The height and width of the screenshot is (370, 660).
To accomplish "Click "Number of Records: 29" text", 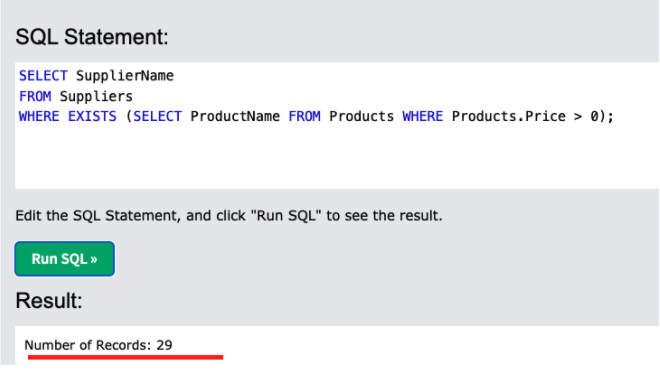I will pyautogui.click(x=98, y=345).
